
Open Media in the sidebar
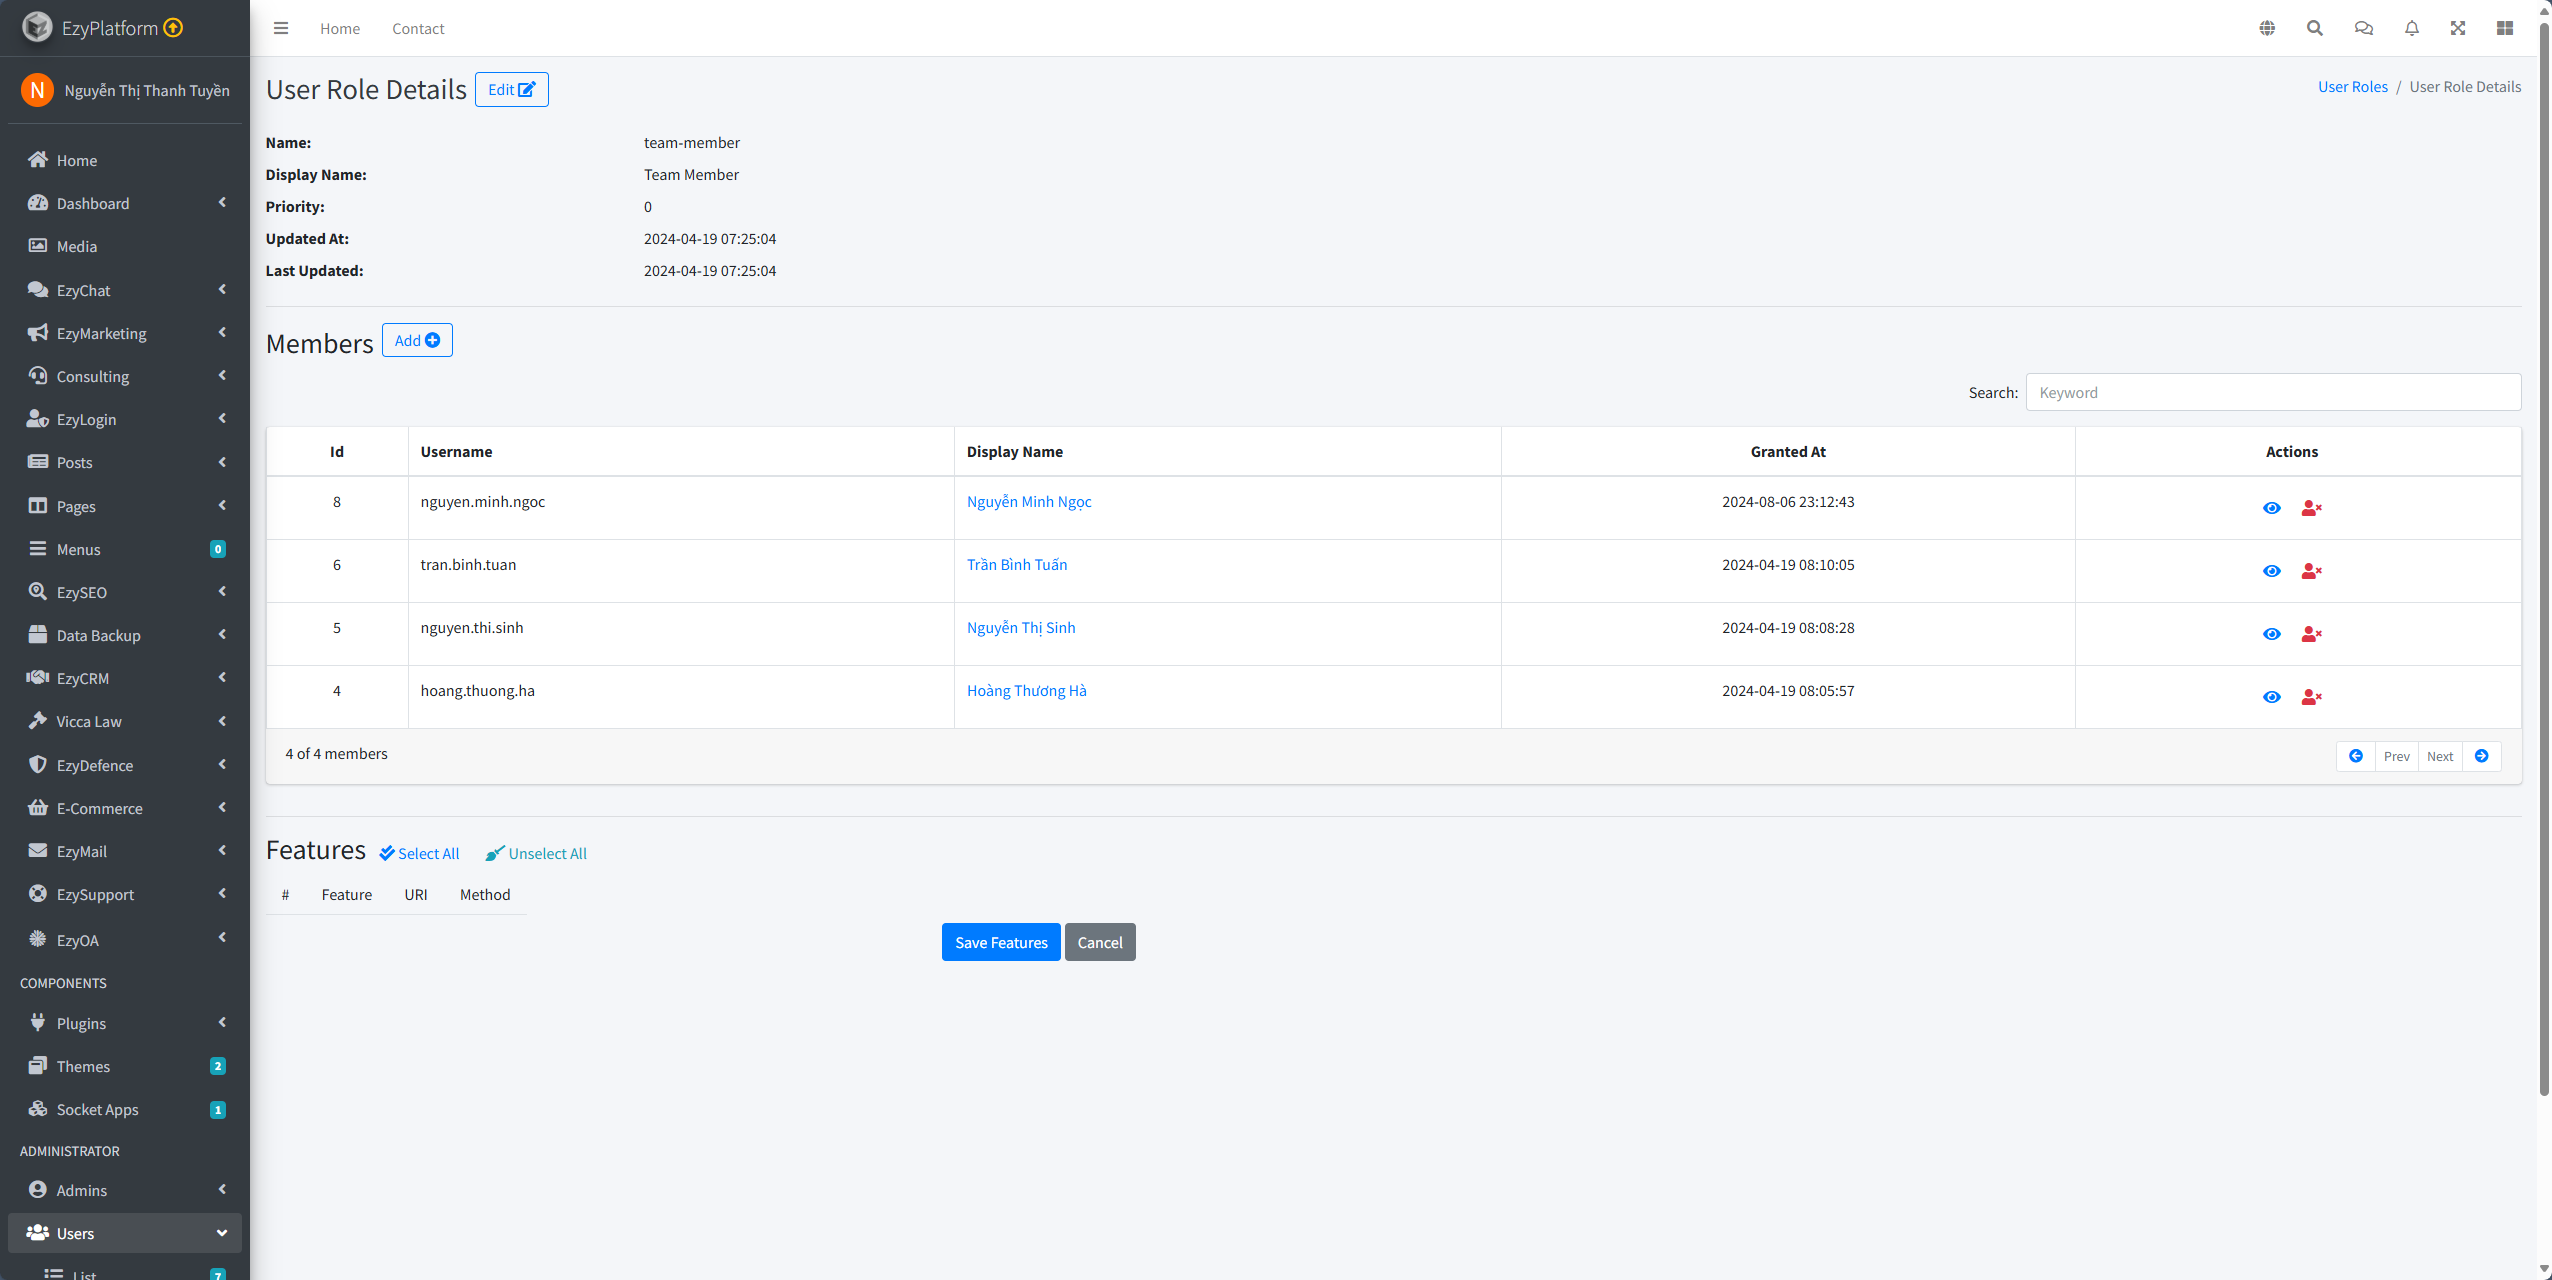click(77, 246)
